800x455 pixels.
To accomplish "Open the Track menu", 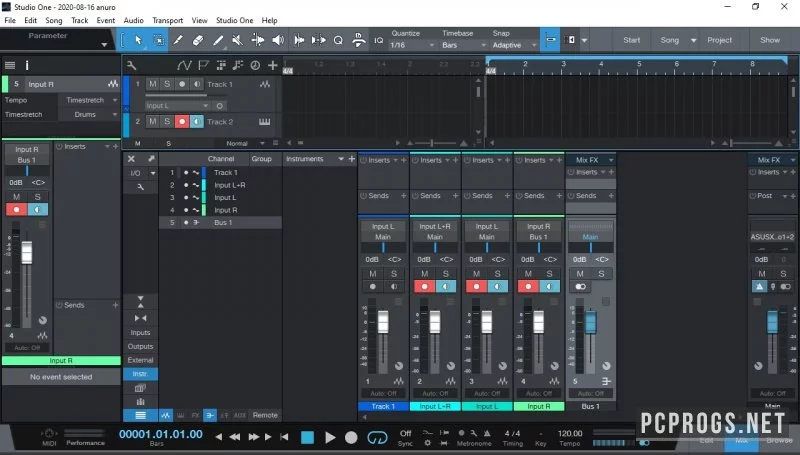I will [x=80, y=20].
